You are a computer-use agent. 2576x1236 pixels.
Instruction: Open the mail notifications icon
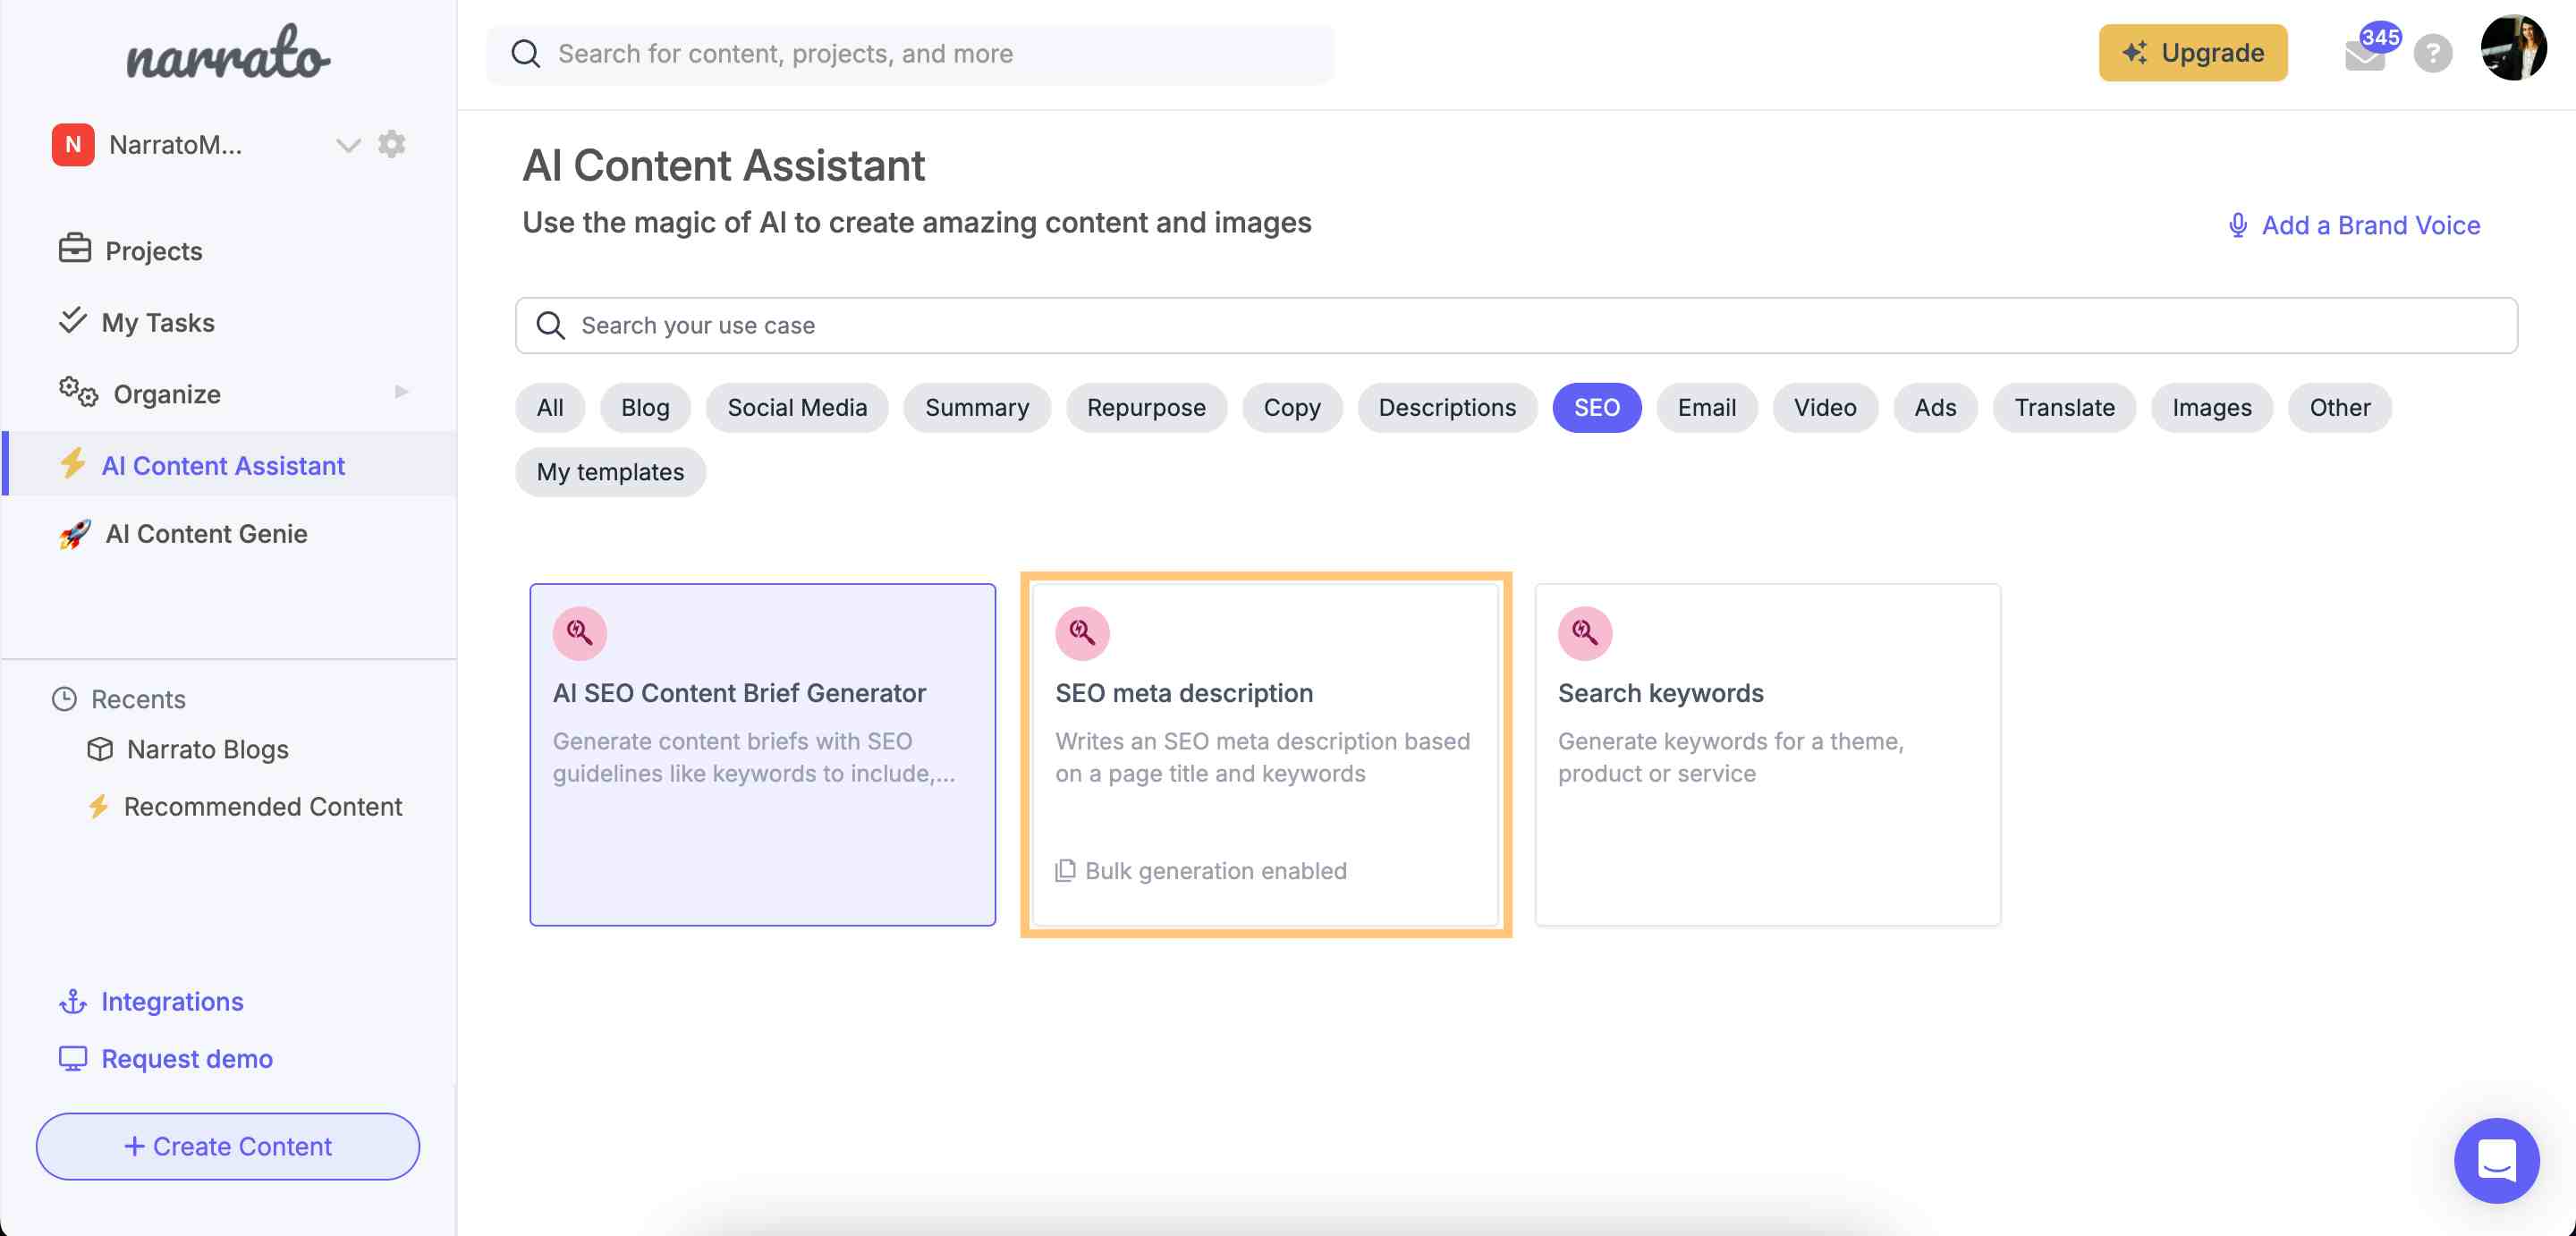point(2365,55)
